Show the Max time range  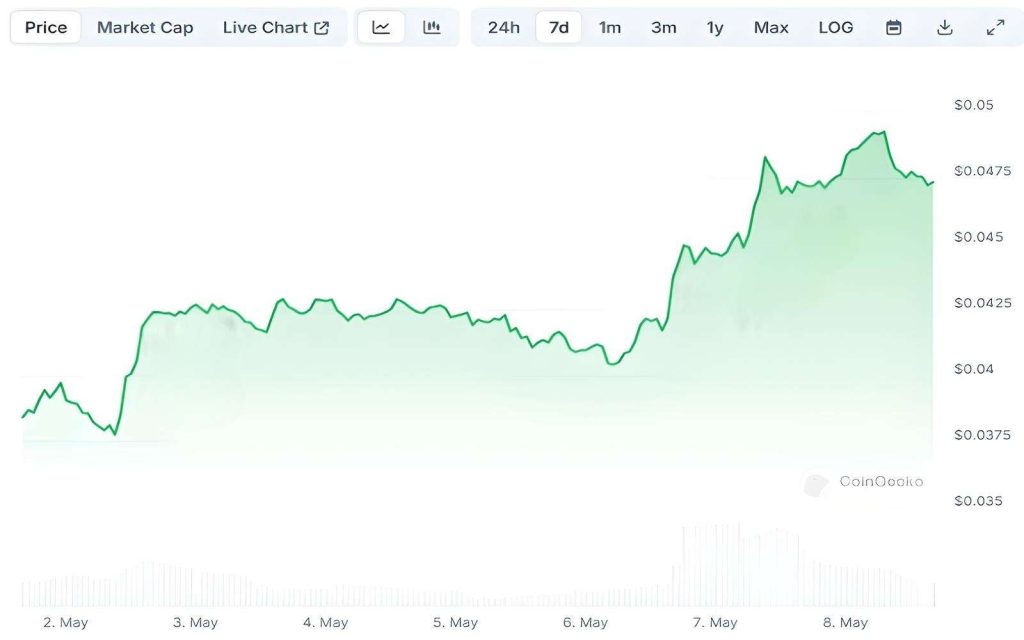(x=771, y=27)
